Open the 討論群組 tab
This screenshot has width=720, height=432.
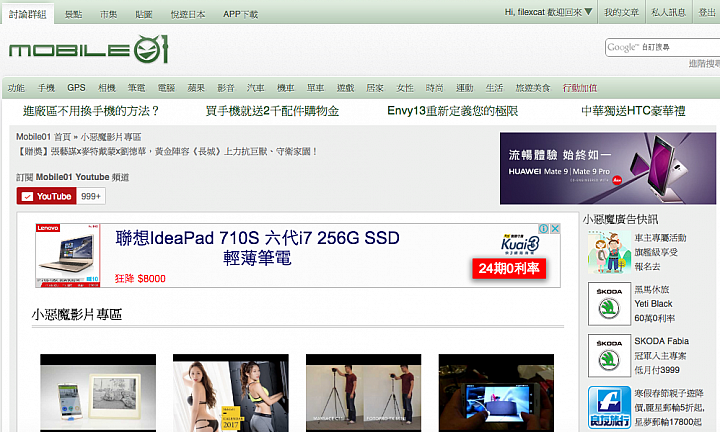tap(28, 14)
